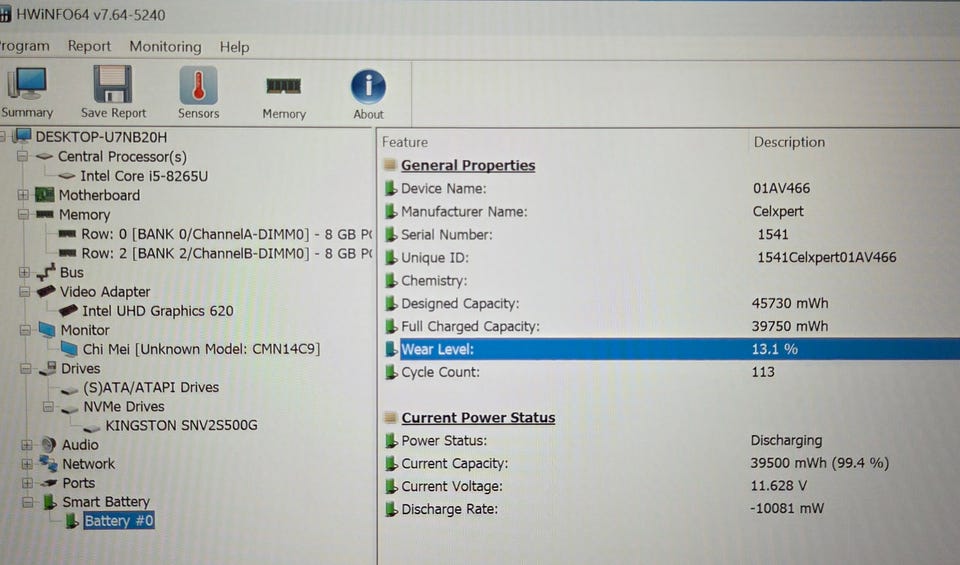Expand the Network node
Screen dimensions: 960x565
tap(27, 463)
